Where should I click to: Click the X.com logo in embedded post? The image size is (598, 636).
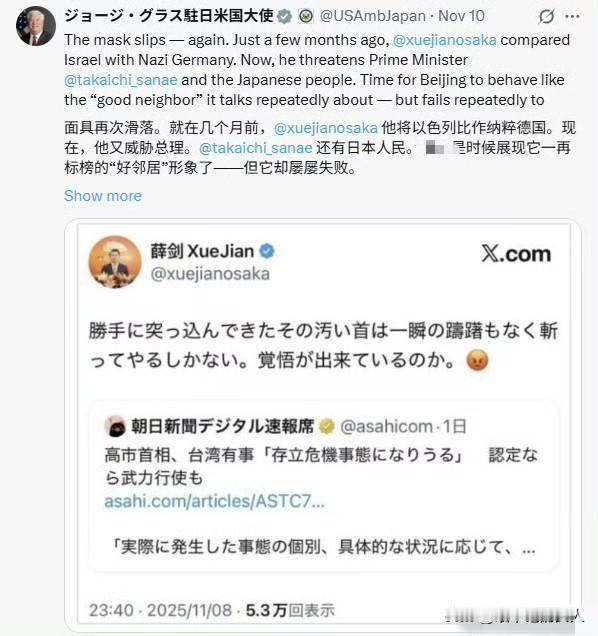(516, 254)
